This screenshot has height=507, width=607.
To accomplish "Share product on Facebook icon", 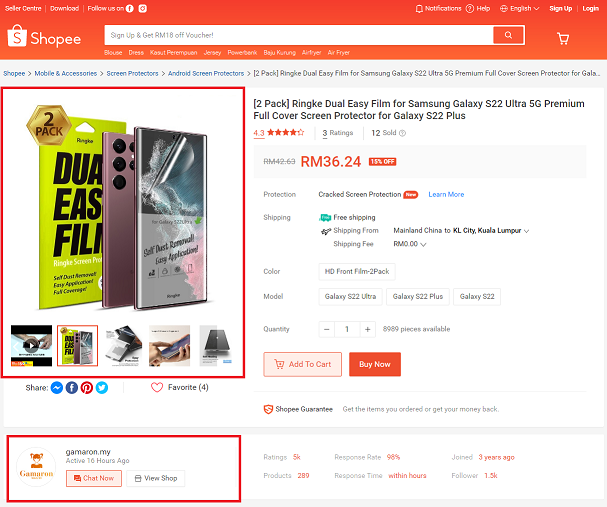I will point(72,387).
